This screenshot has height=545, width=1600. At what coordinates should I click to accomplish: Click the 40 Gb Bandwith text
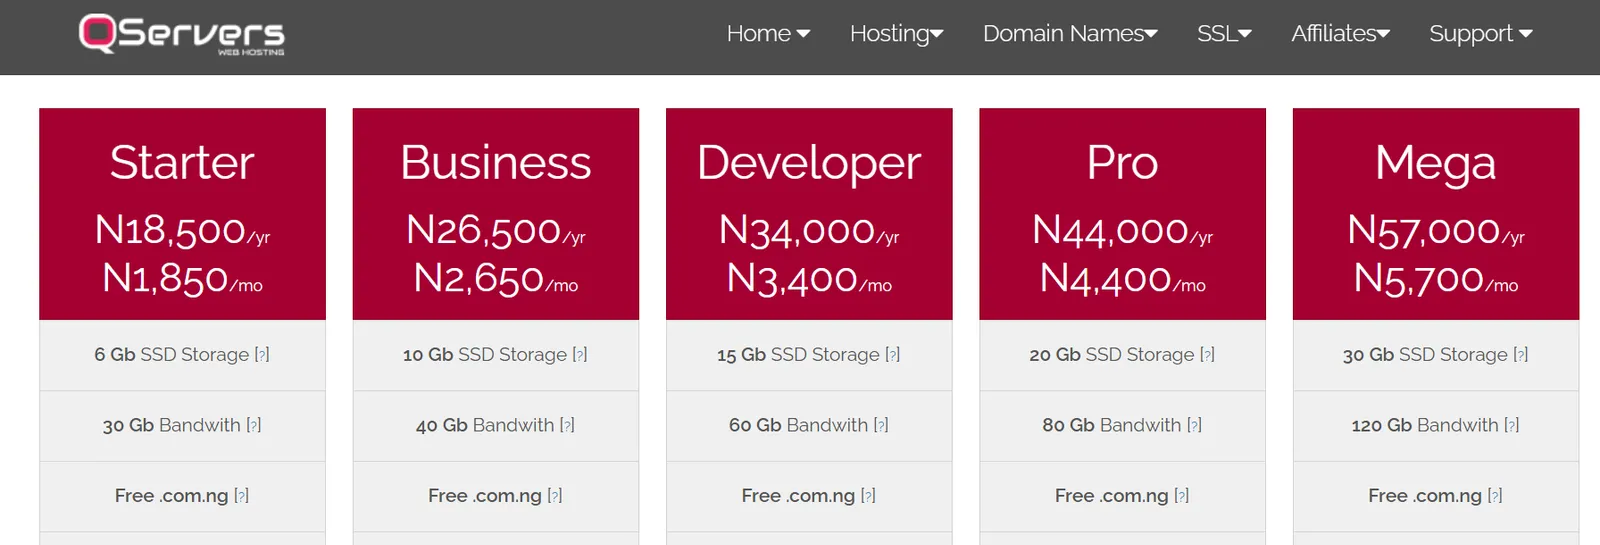click(x=485, y=426)
